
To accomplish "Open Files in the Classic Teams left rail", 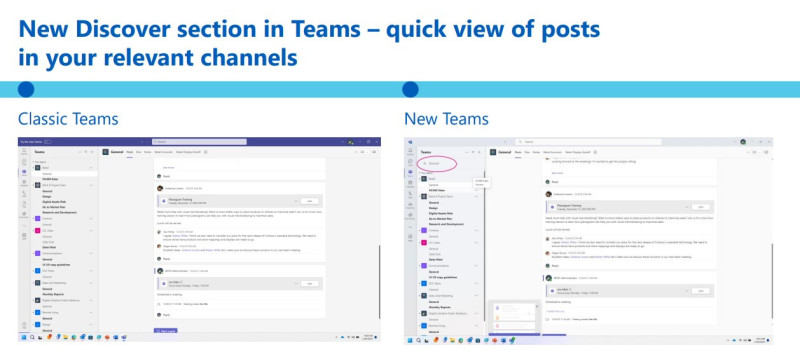I will pos(24,204).
